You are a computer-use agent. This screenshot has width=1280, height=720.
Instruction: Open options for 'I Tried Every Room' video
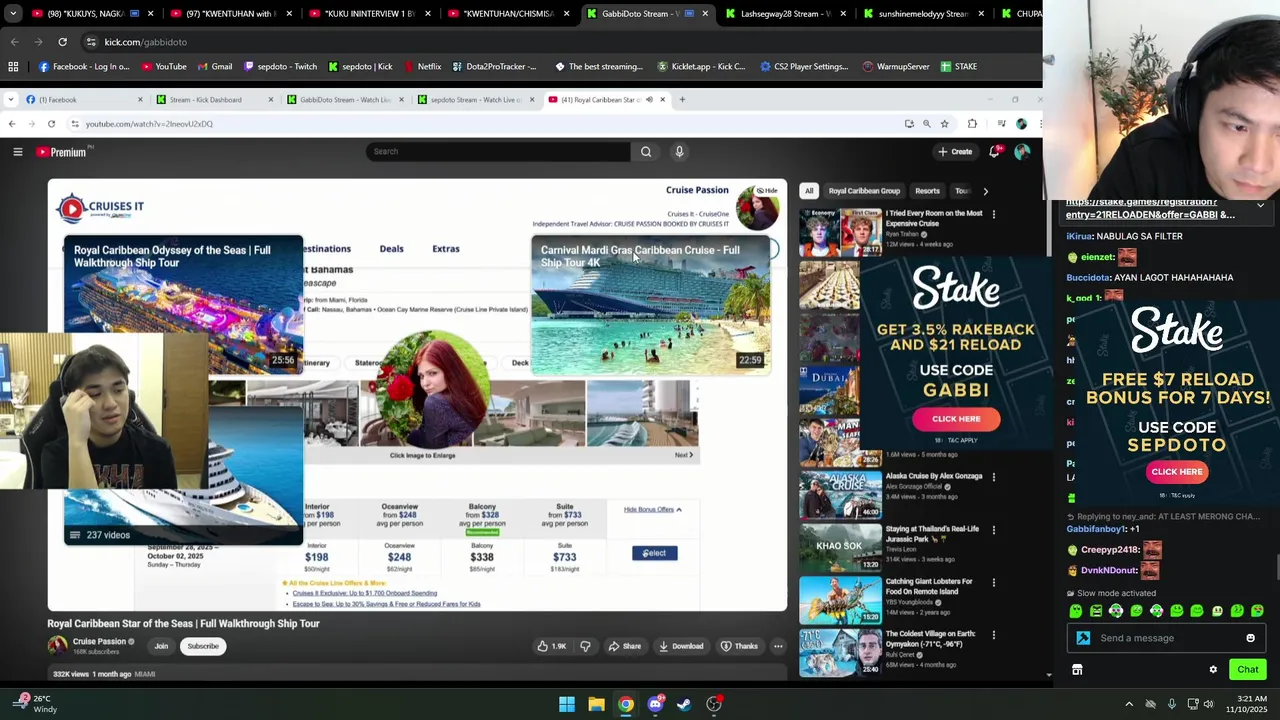click(993, 215)
